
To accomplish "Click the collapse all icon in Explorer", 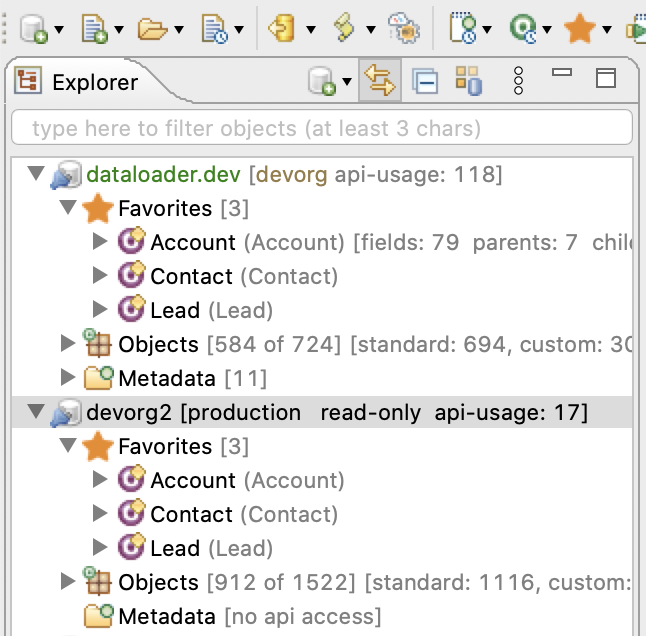I will (425, 81).
